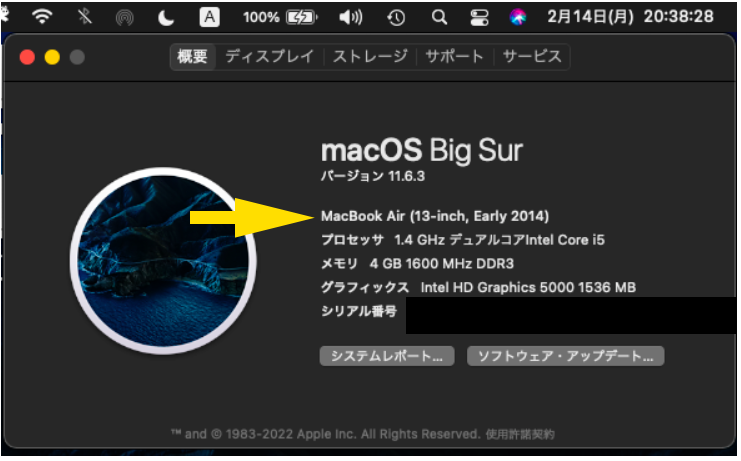Click the グラフィックス Intel HD Graphics line
This screenshot has height=461, width=741.
point(478,287)
